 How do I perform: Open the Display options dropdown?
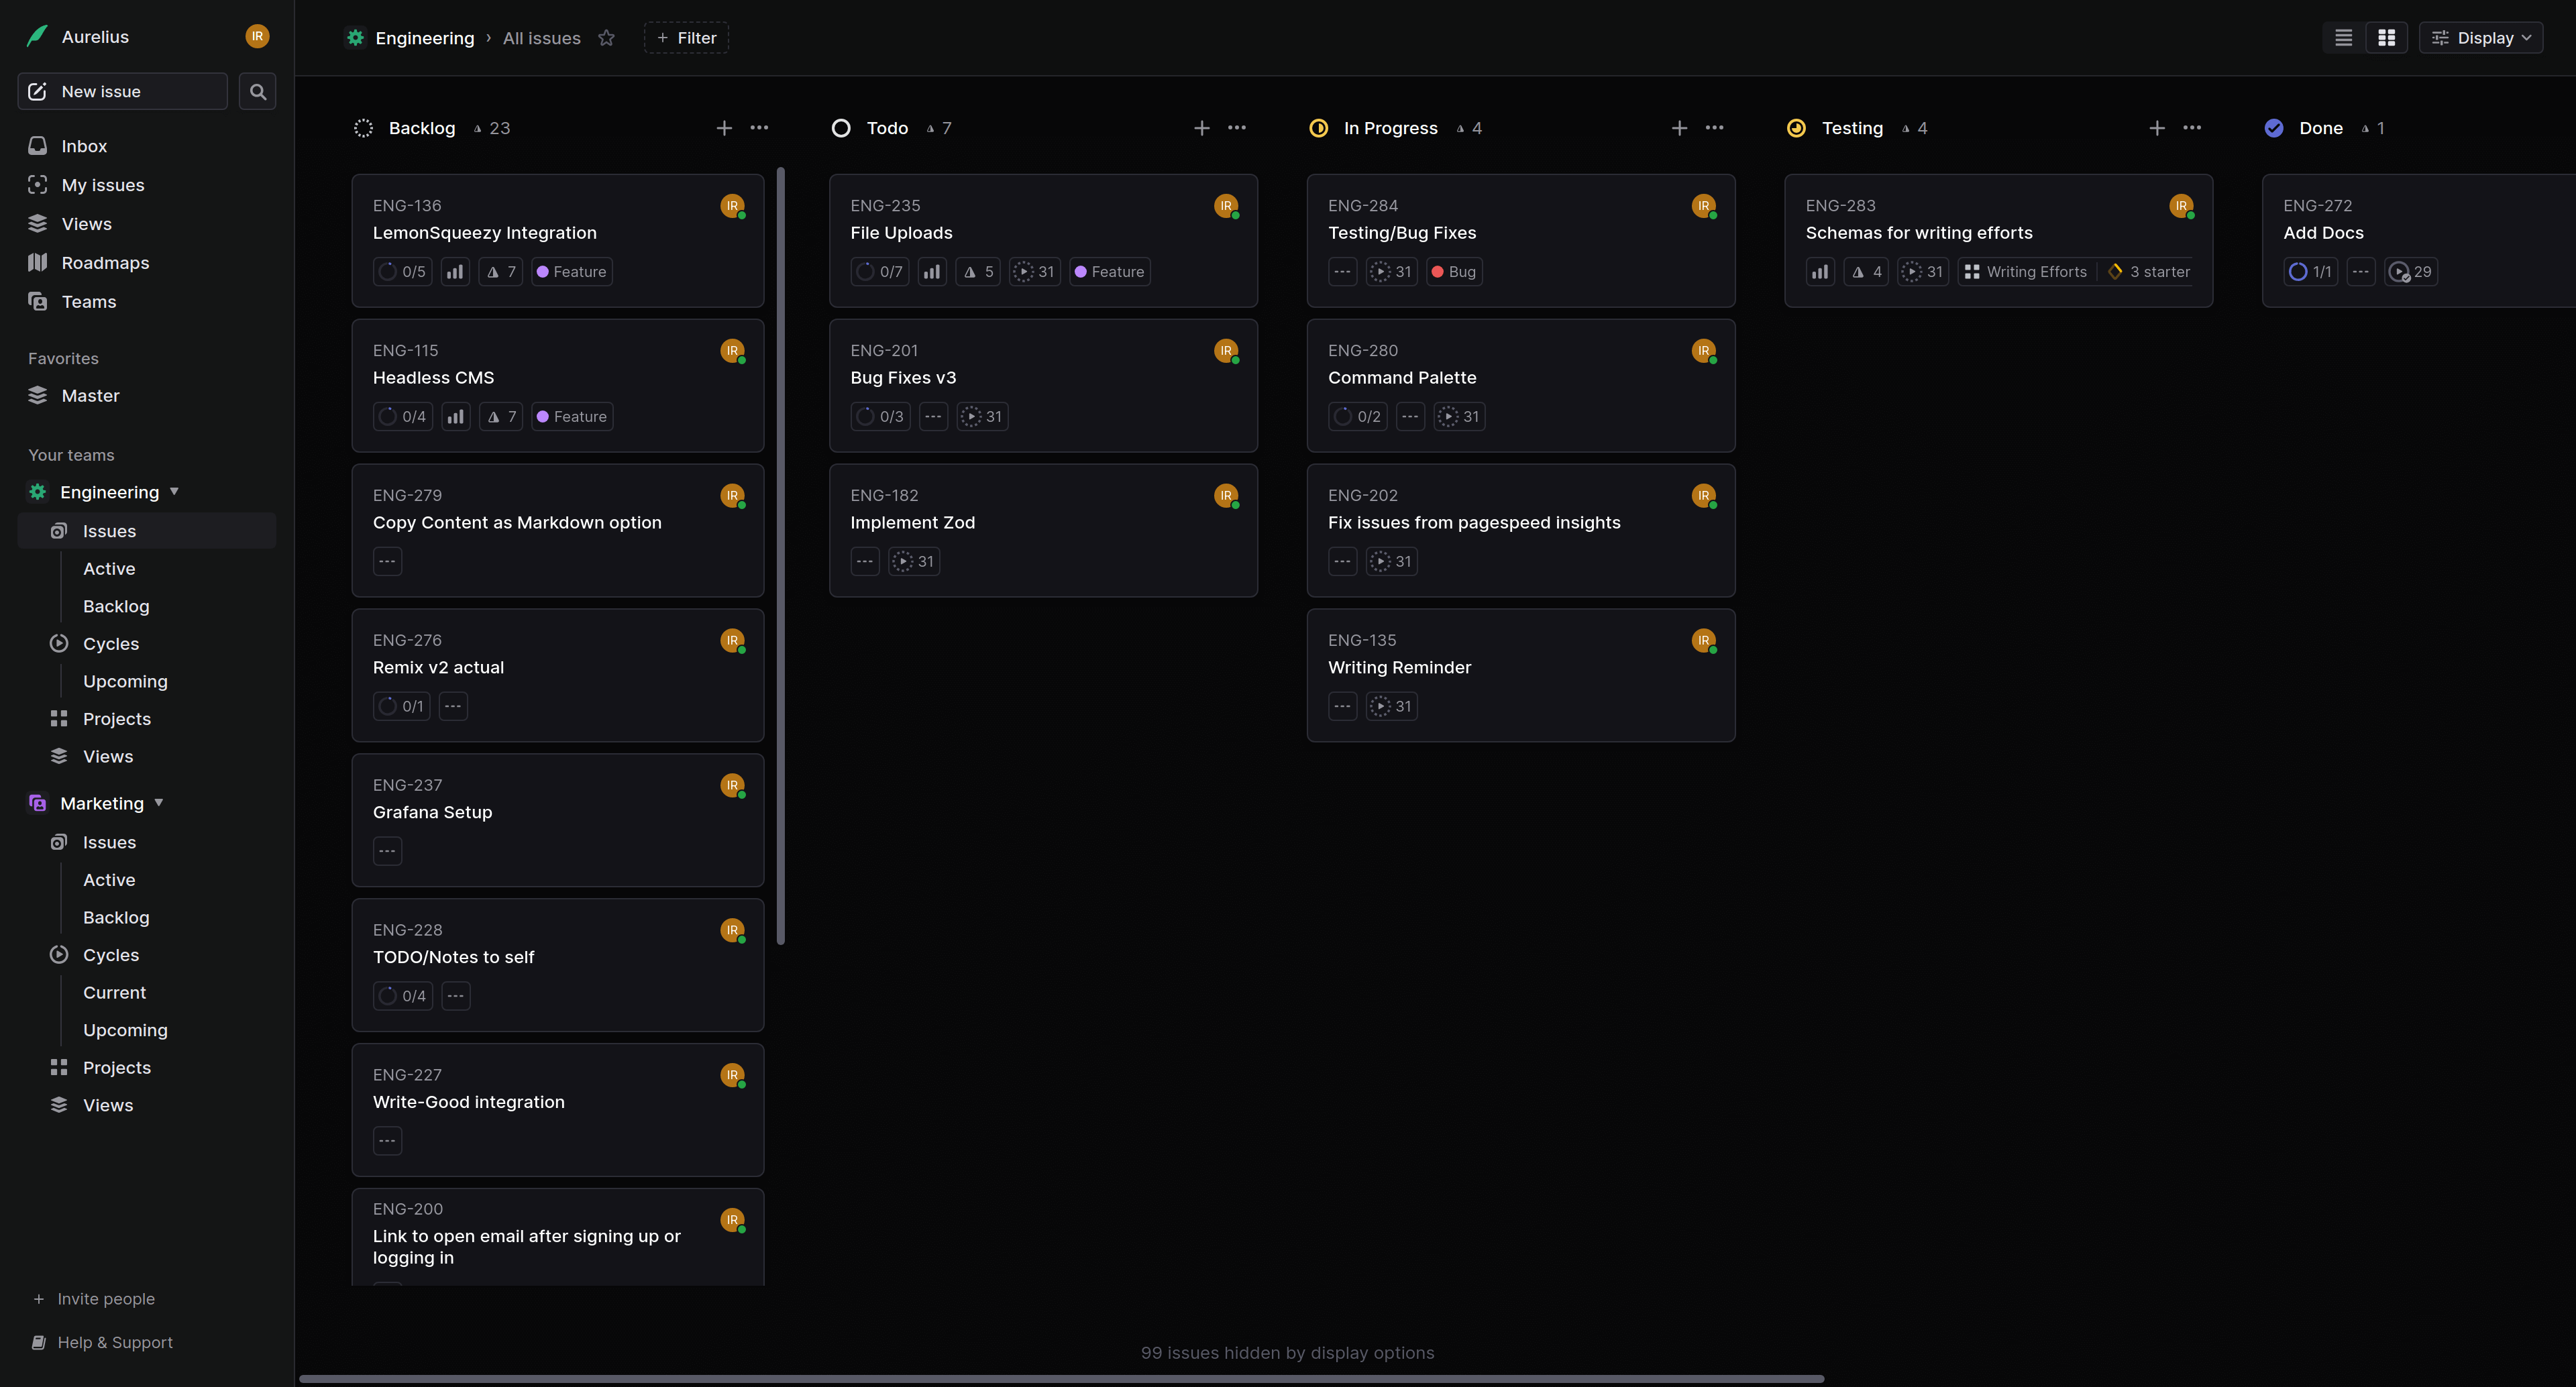click(2481, 38)
